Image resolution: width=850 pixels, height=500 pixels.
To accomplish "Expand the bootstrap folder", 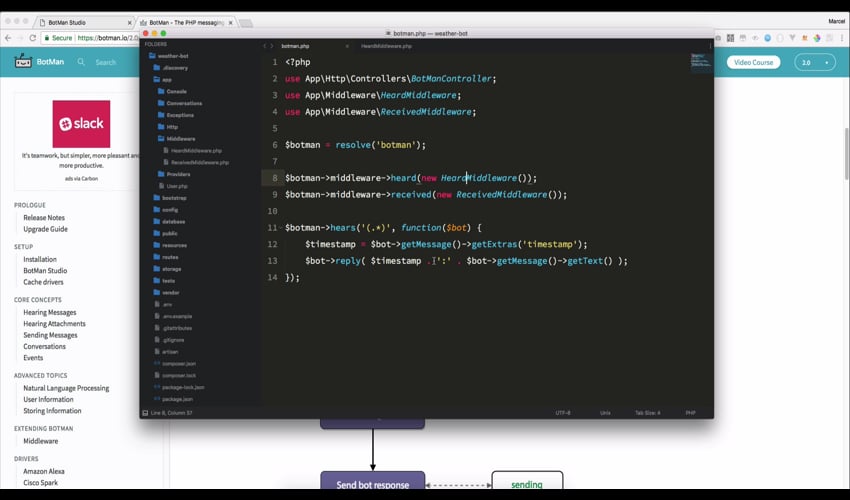I will (170, 198).
